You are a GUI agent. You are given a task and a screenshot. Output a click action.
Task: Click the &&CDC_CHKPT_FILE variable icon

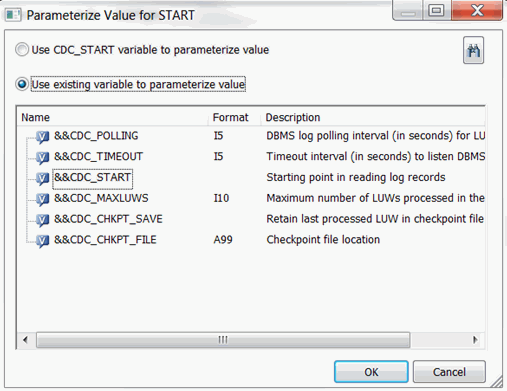(x=42, y=240)
